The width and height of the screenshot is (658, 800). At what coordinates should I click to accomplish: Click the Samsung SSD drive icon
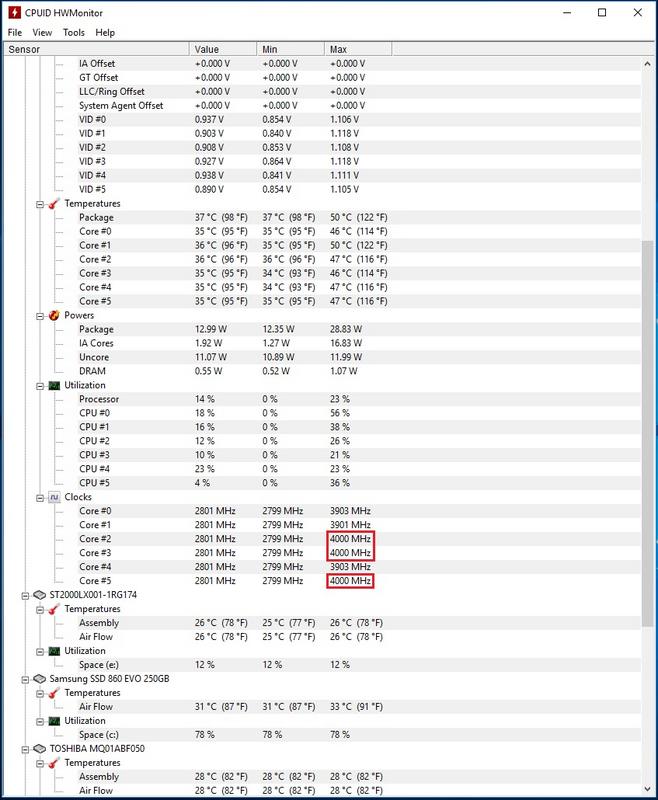pyautogui.click(x=39, y=679)
